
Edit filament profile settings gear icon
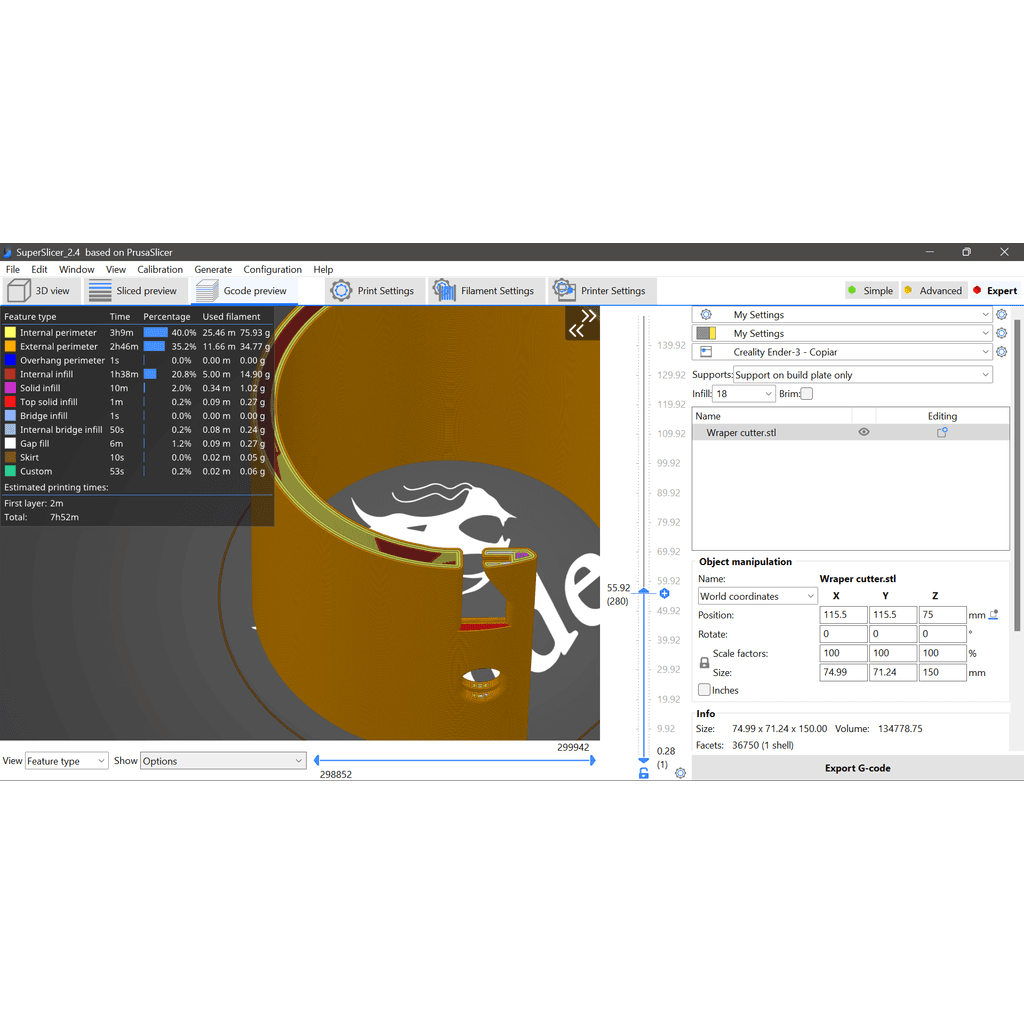coord(1001,333)
